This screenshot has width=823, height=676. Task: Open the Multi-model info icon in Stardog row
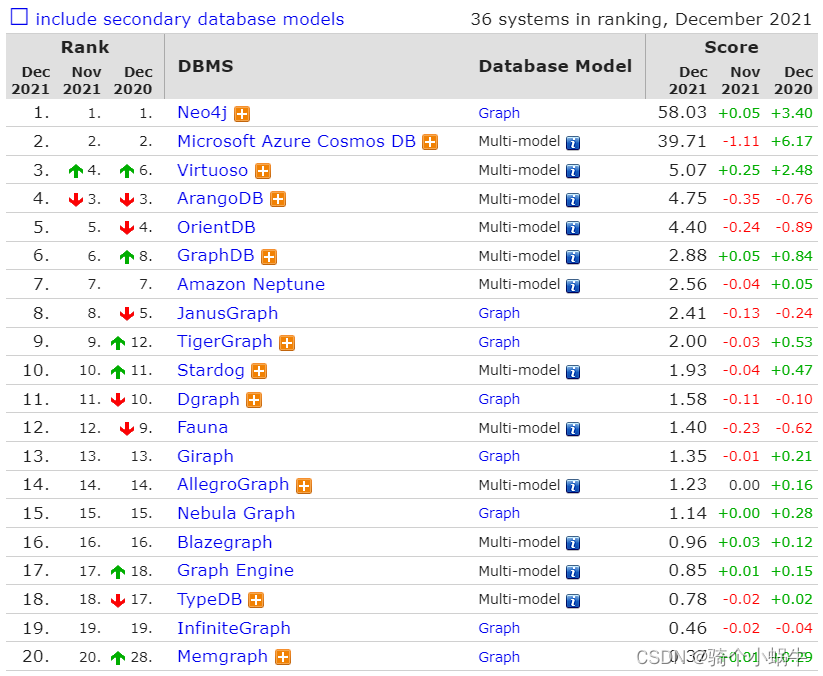[573, 372]
